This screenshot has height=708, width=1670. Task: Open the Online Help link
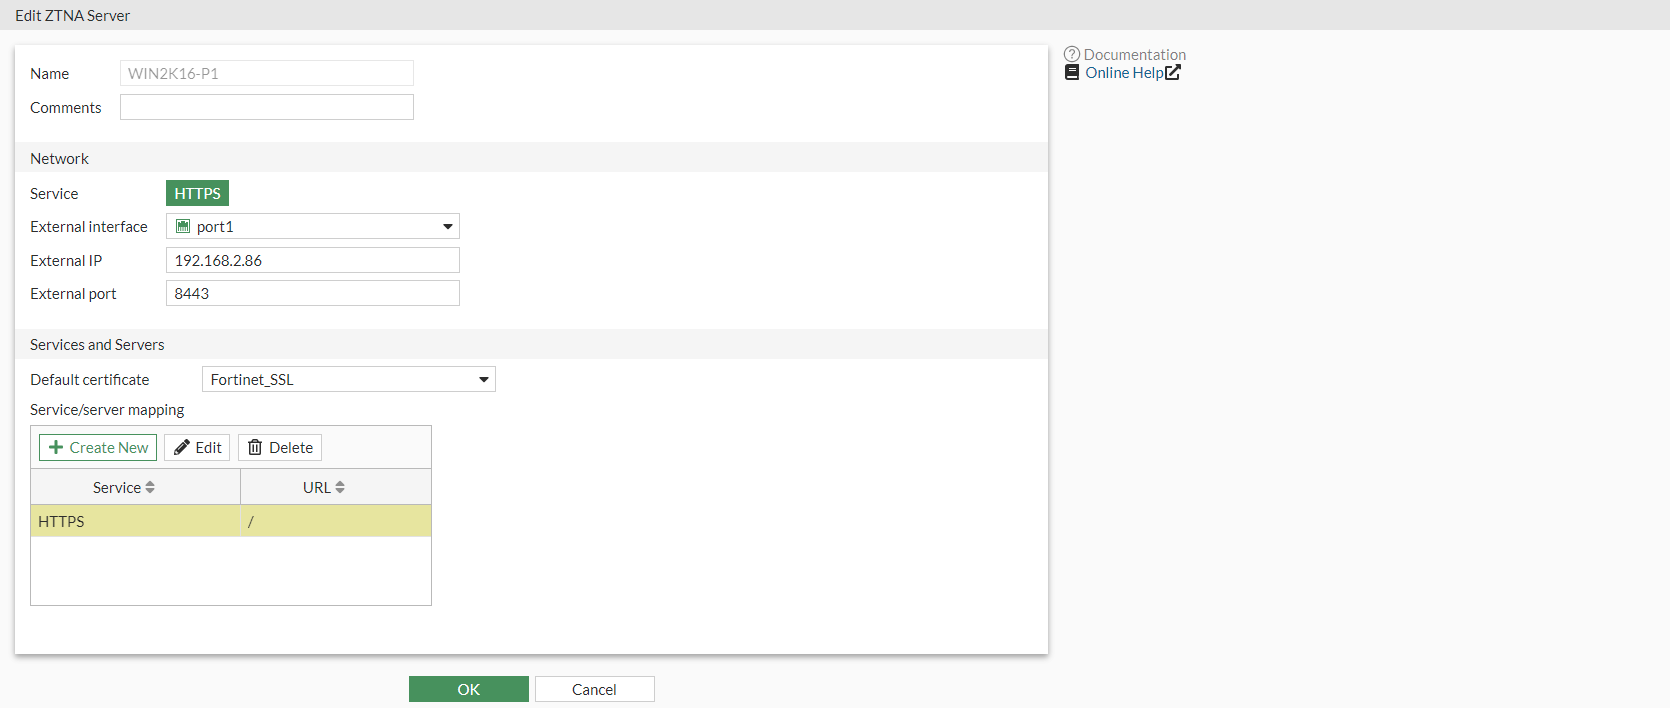[x=1124, y=73]
